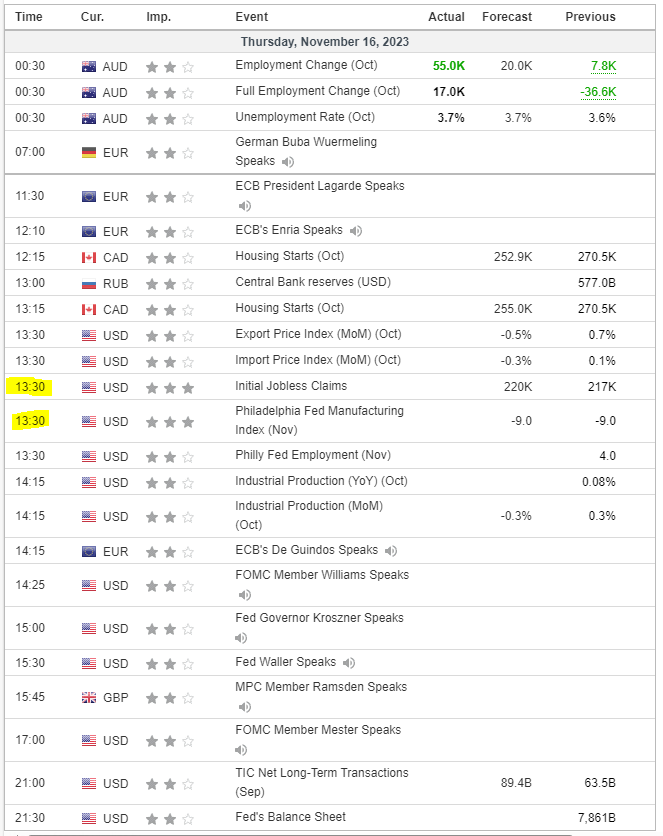The image size is (663, 836).
Task: Click the Russian flag in the RUB row
Action: pyautogui.click(x=90, y=284)
